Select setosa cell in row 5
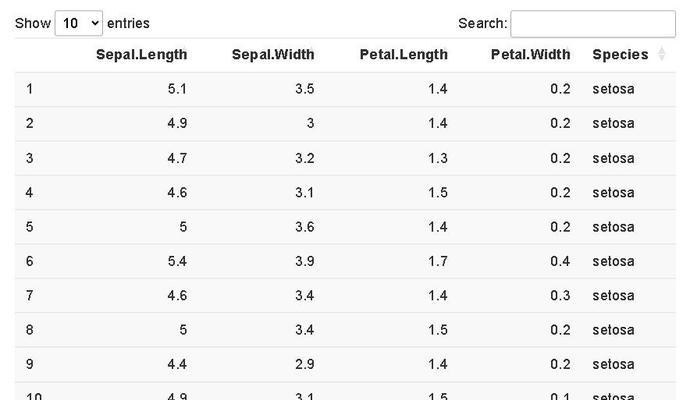The height and width of the screenshot is (400, 690). tap(613, 227)
